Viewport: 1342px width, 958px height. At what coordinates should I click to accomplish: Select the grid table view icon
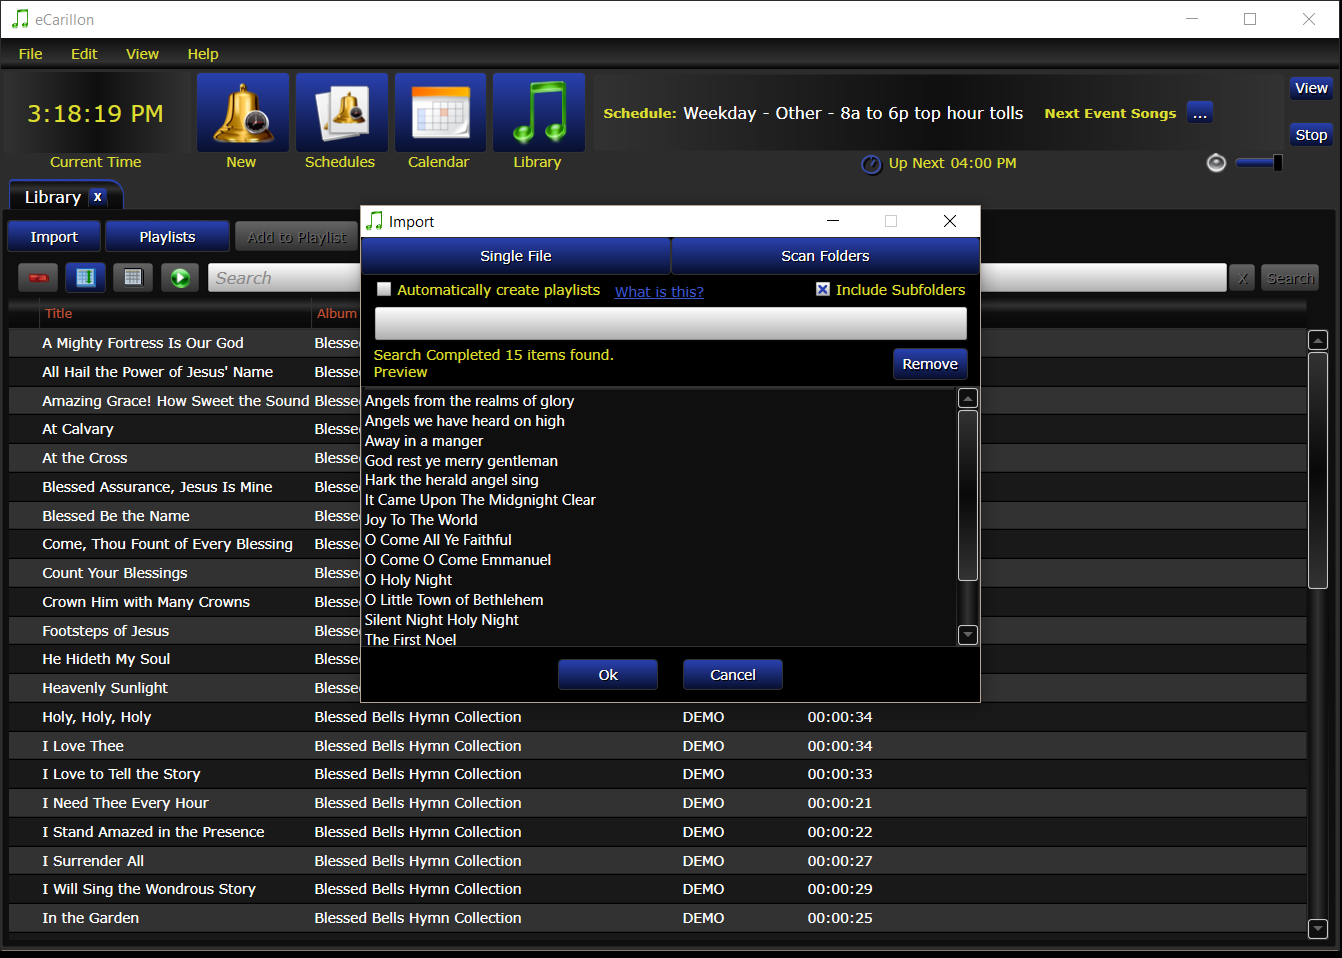(x=133, y=278)
